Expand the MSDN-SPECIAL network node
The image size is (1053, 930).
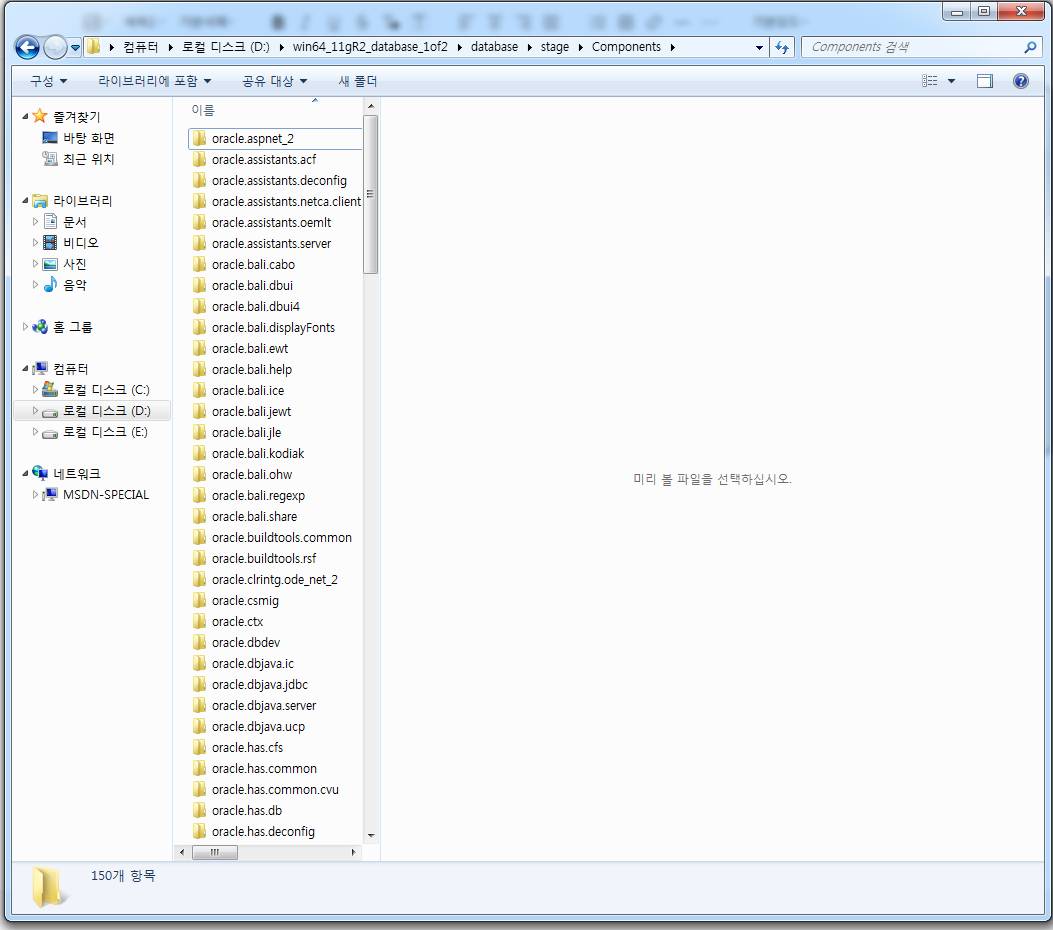click(35, 494)
